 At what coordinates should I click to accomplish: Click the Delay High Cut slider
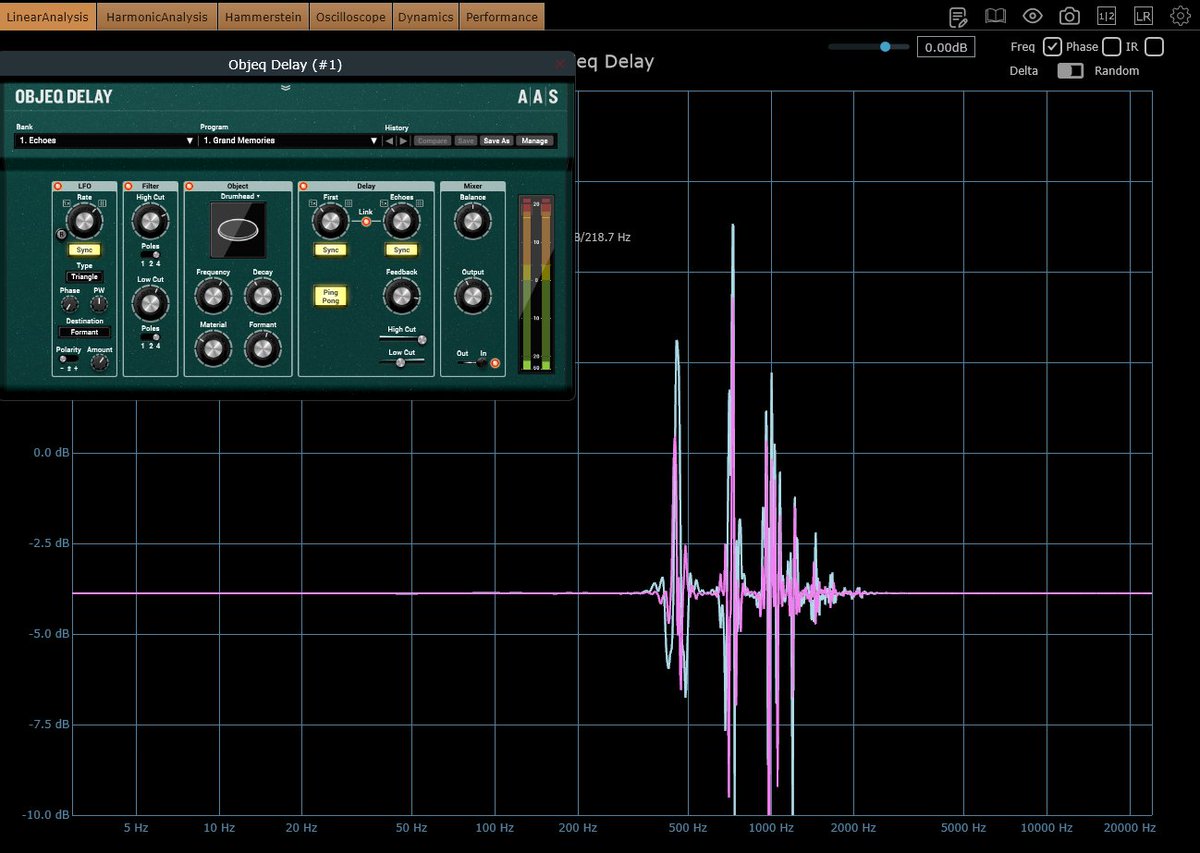click(403, 340)
